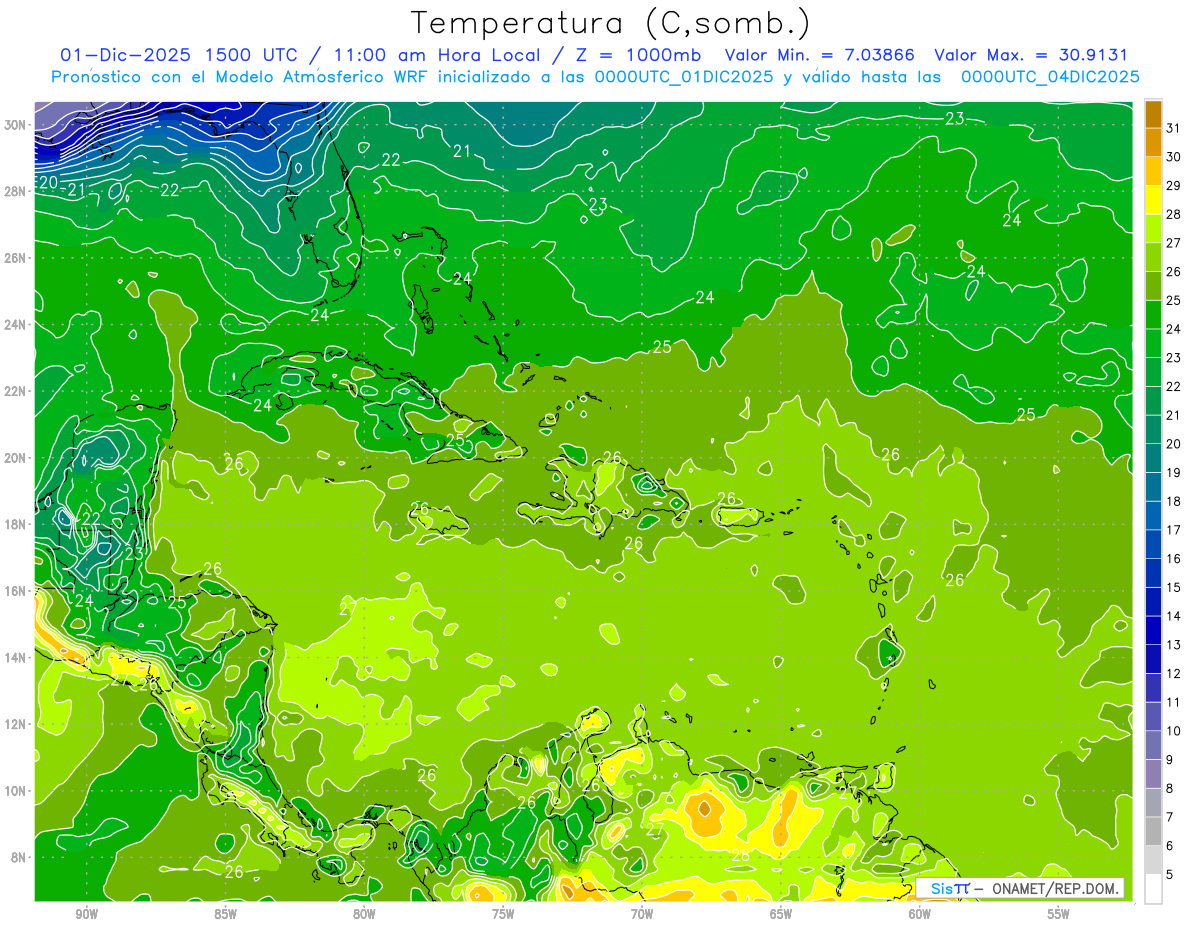
Task: Select the 55W longitude axis label
Action: pos(1059,914)
